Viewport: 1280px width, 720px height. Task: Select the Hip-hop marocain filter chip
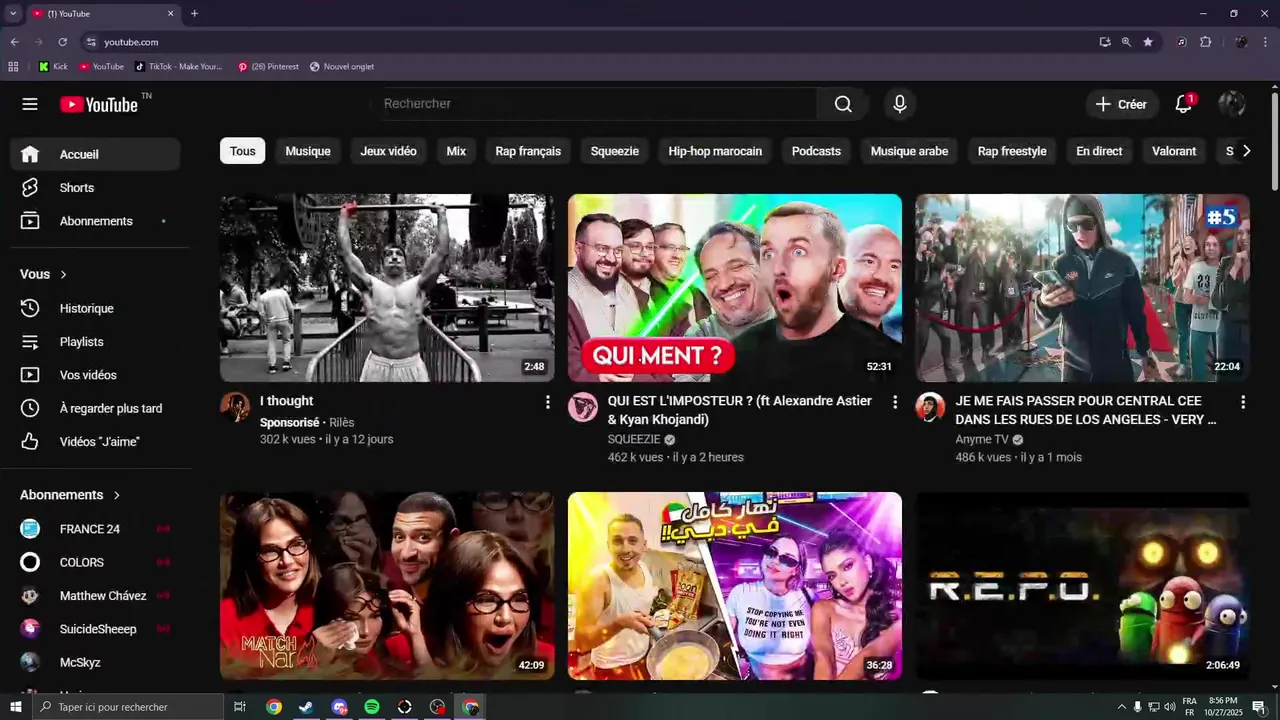point(715,151)
